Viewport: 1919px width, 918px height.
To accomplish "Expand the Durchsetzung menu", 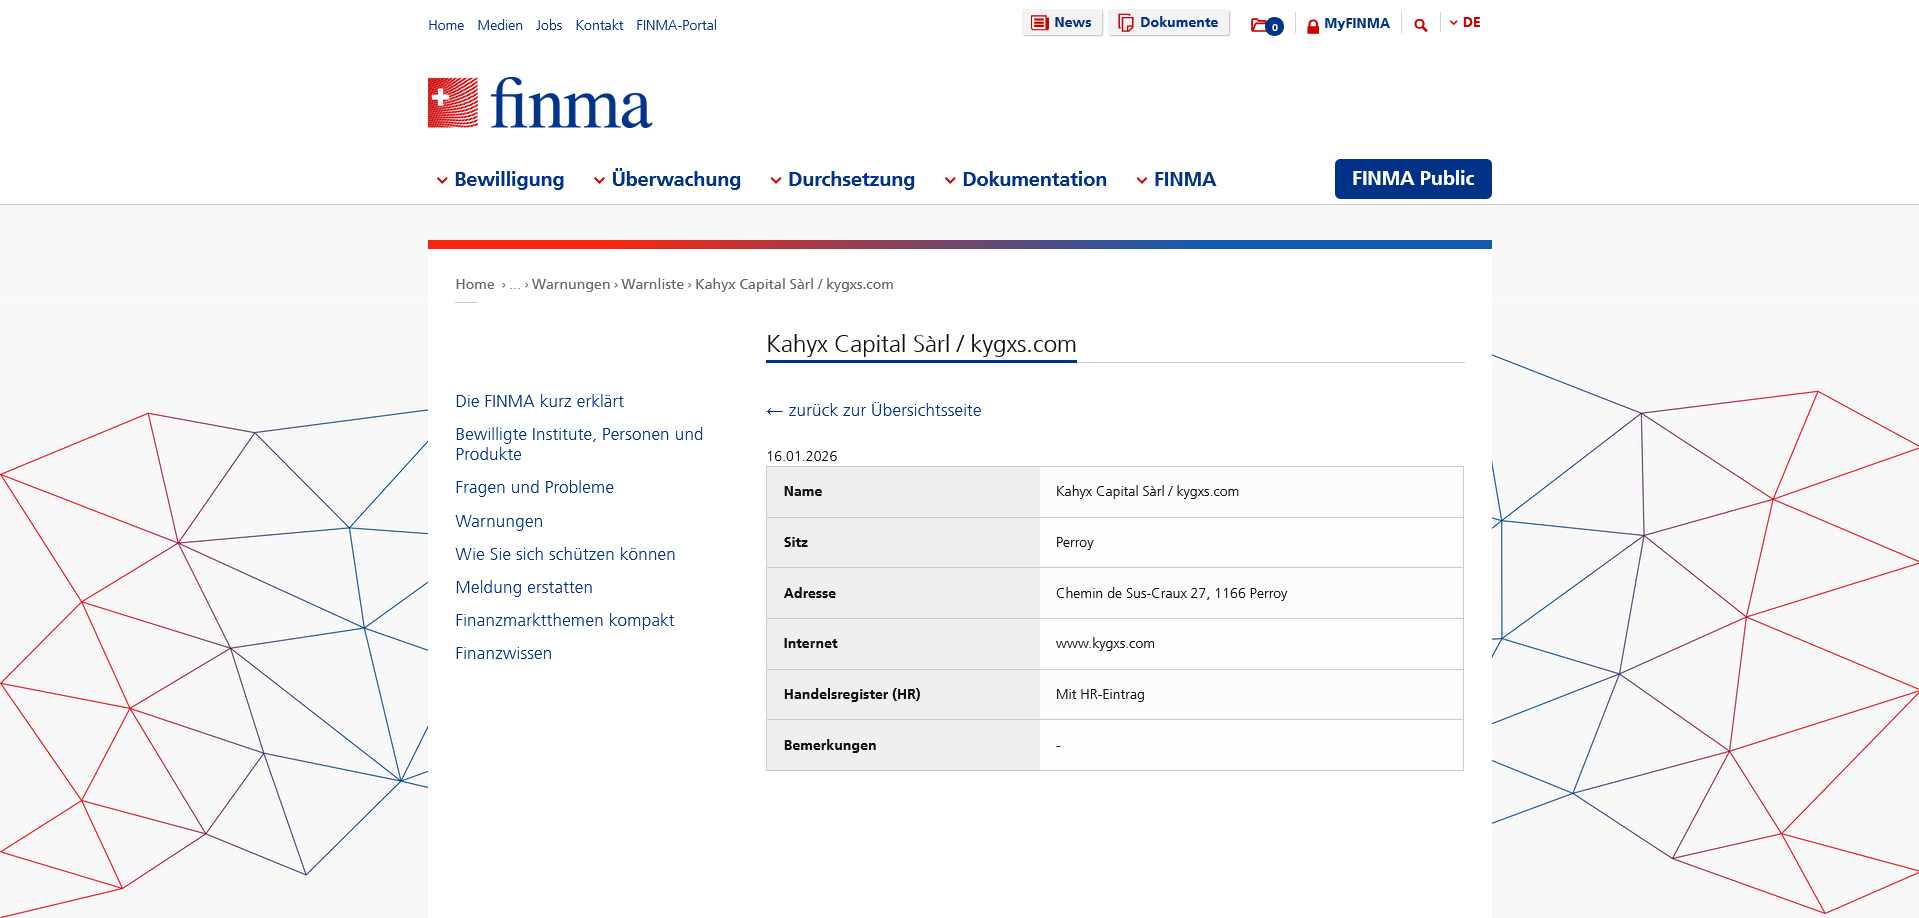I will [842, 180].
